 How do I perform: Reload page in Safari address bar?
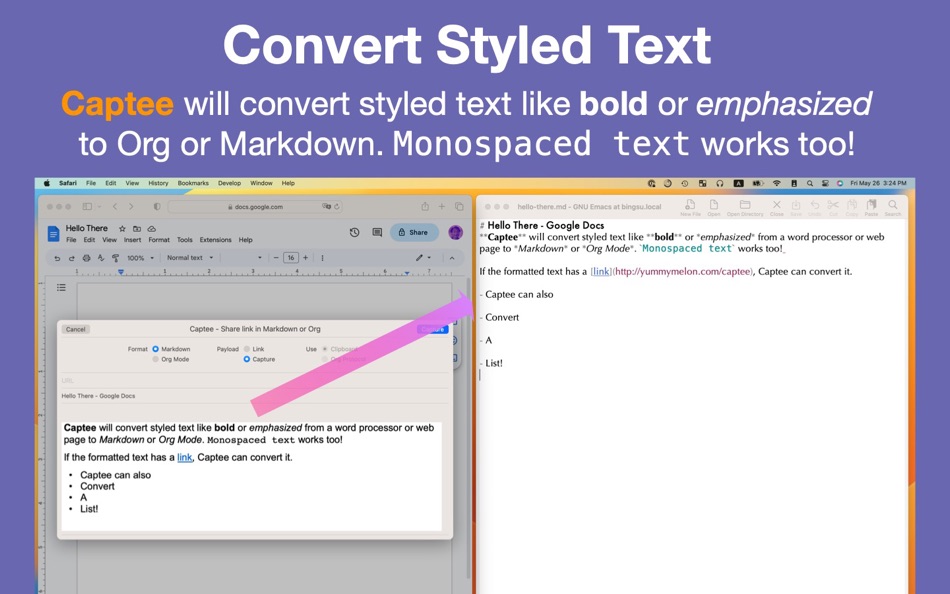click(x=336, y=207)
